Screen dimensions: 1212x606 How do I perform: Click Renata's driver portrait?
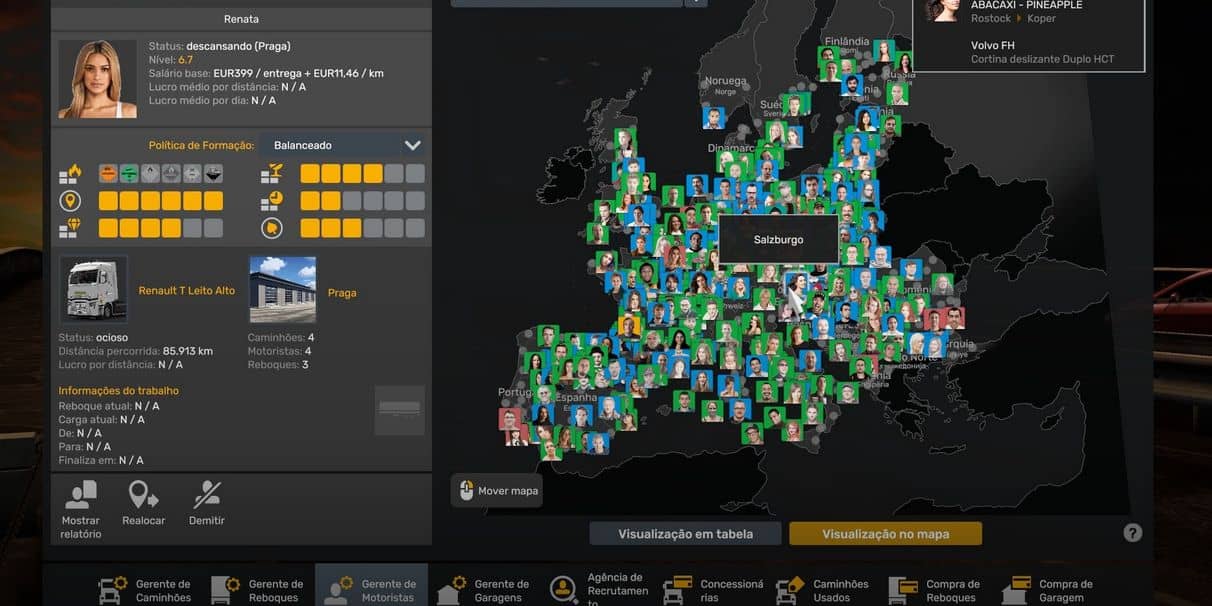[x=97, y=79]
